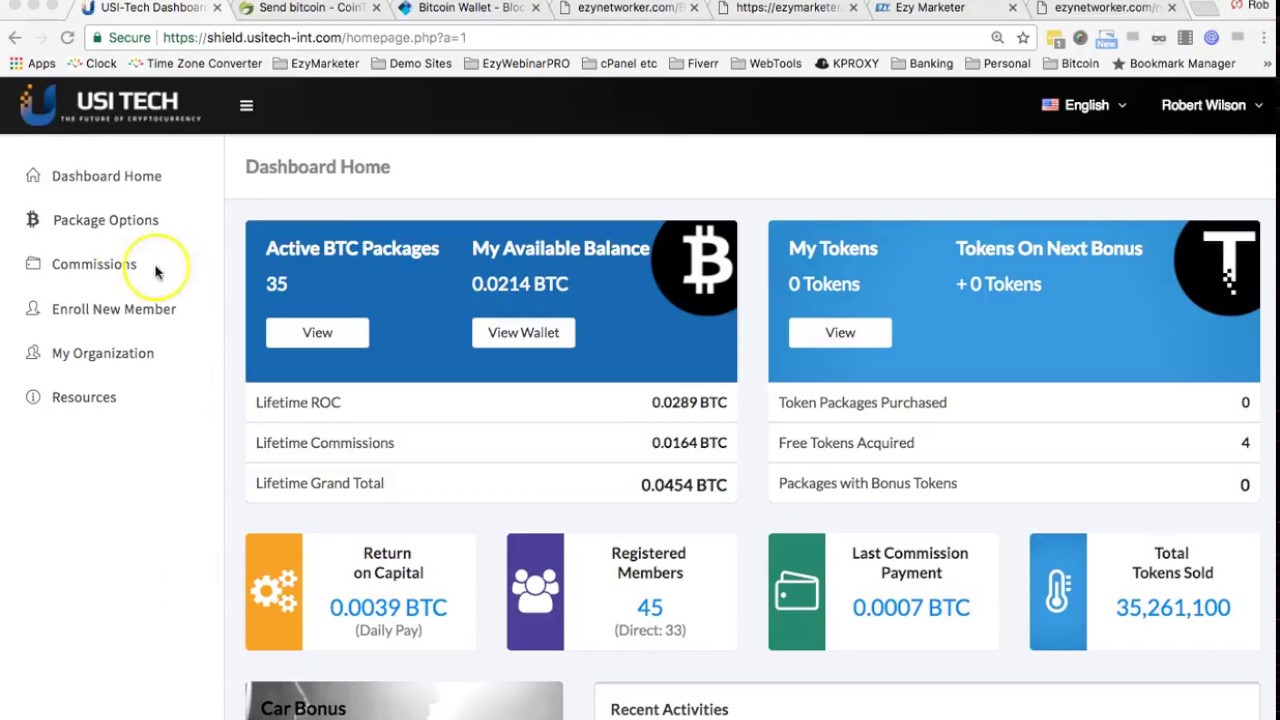Screen dimensions: 1280x720
Task: Open the Time Zone Converter bookmark
Action: 195,63
